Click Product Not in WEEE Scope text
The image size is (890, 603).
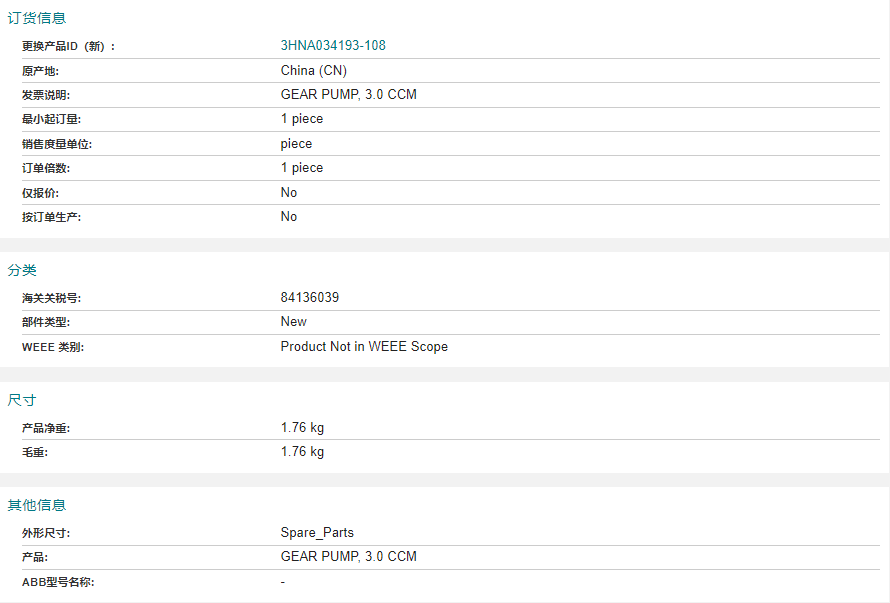click(x=364, y=346)
